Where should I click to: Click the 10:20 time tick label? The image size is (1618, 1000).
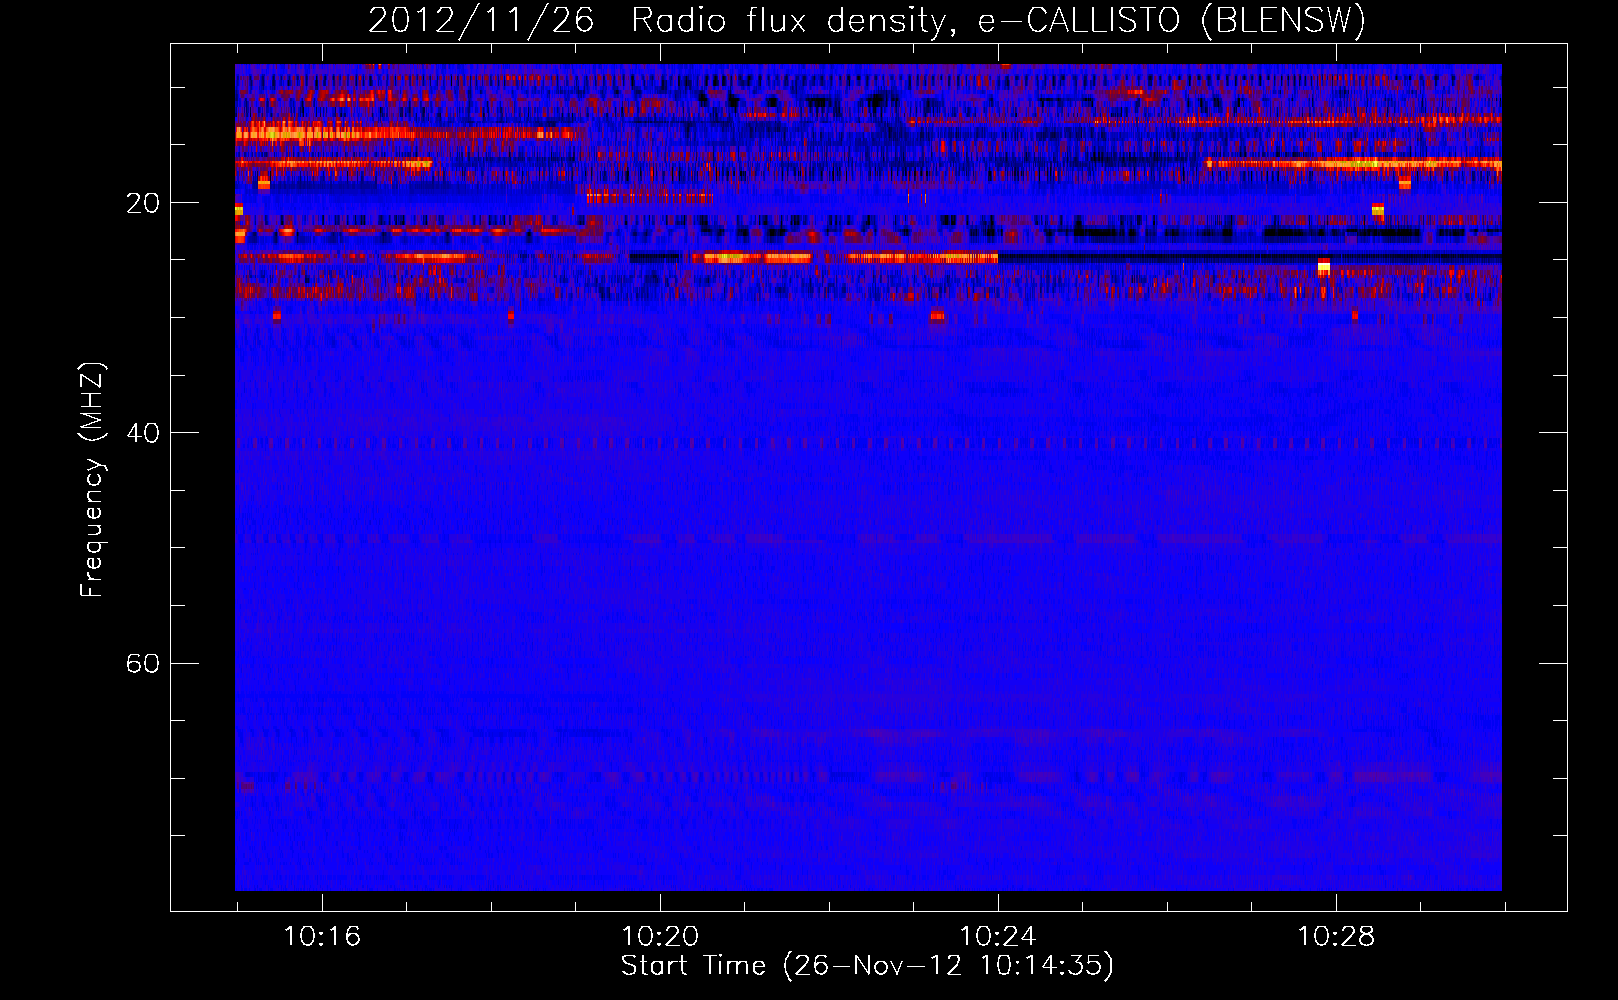point(660,937)
